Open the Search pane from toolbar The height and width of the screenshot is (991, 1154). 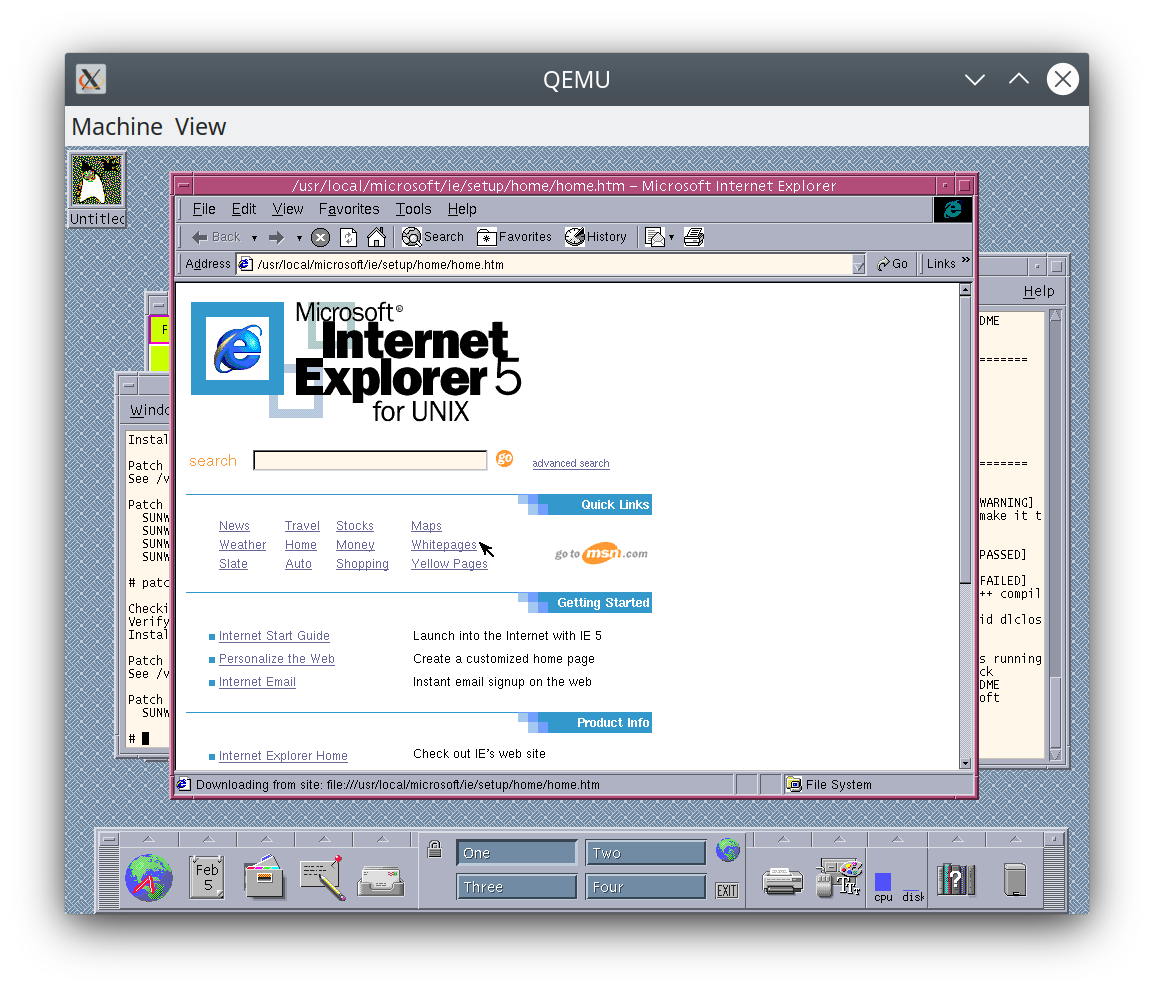(433, 237)
